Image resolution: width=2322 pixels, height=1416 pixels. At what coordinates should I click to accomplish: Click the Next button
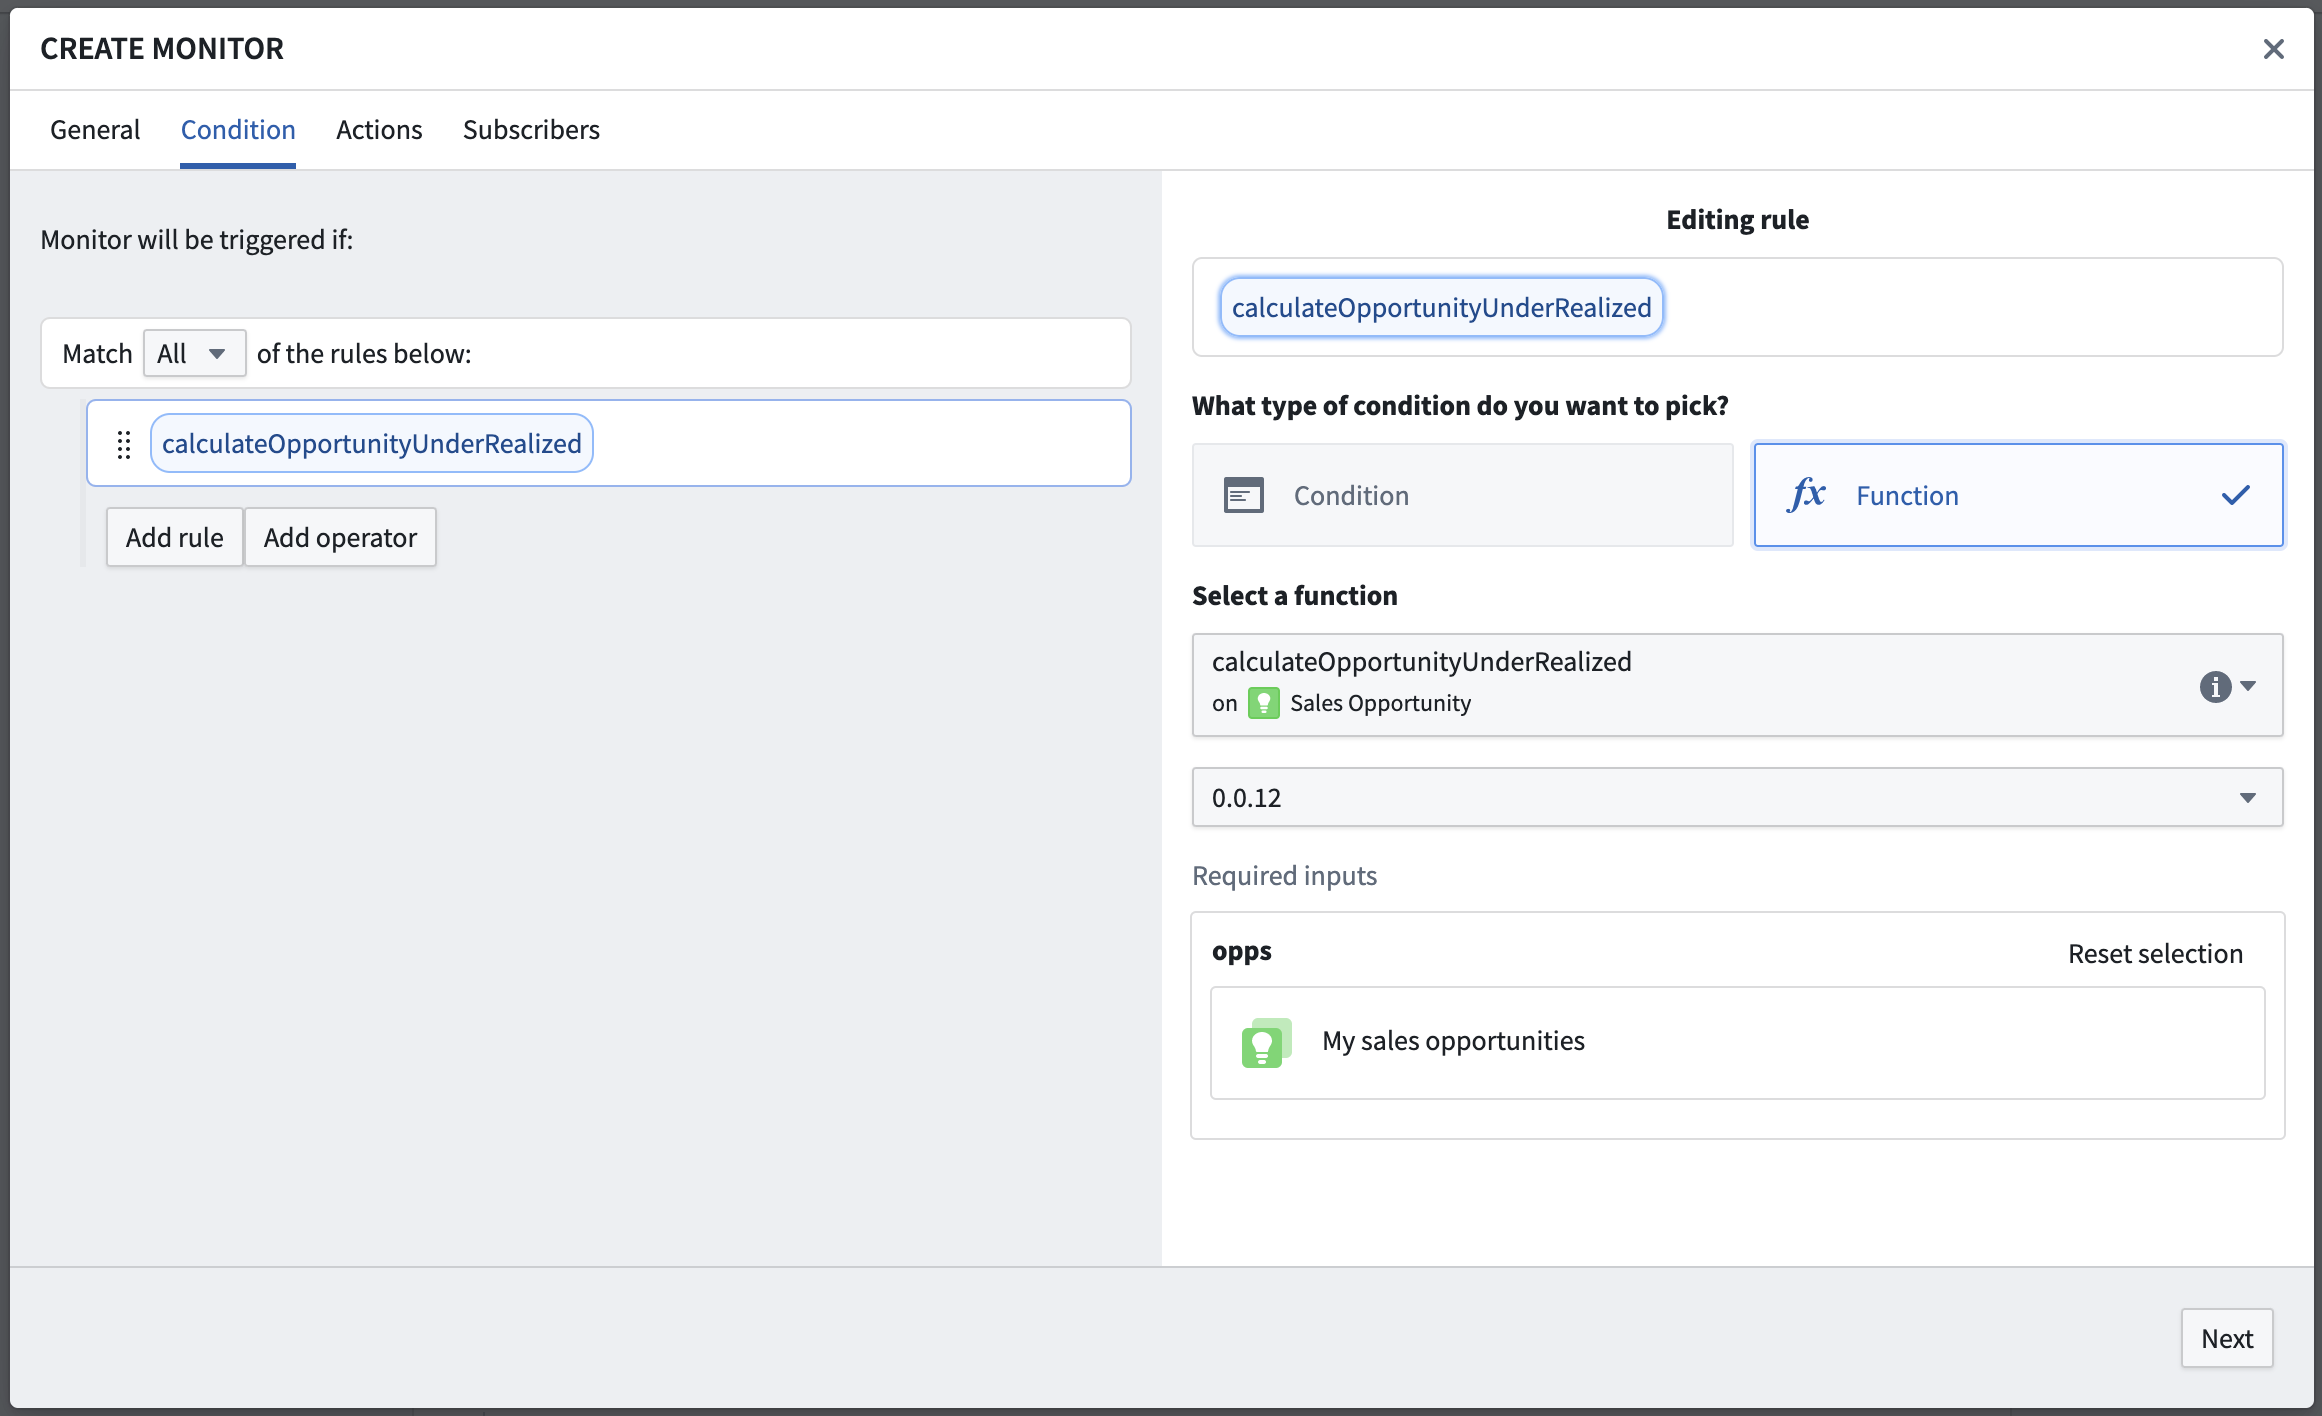pyautogui.click(x=2227, y=1338)
